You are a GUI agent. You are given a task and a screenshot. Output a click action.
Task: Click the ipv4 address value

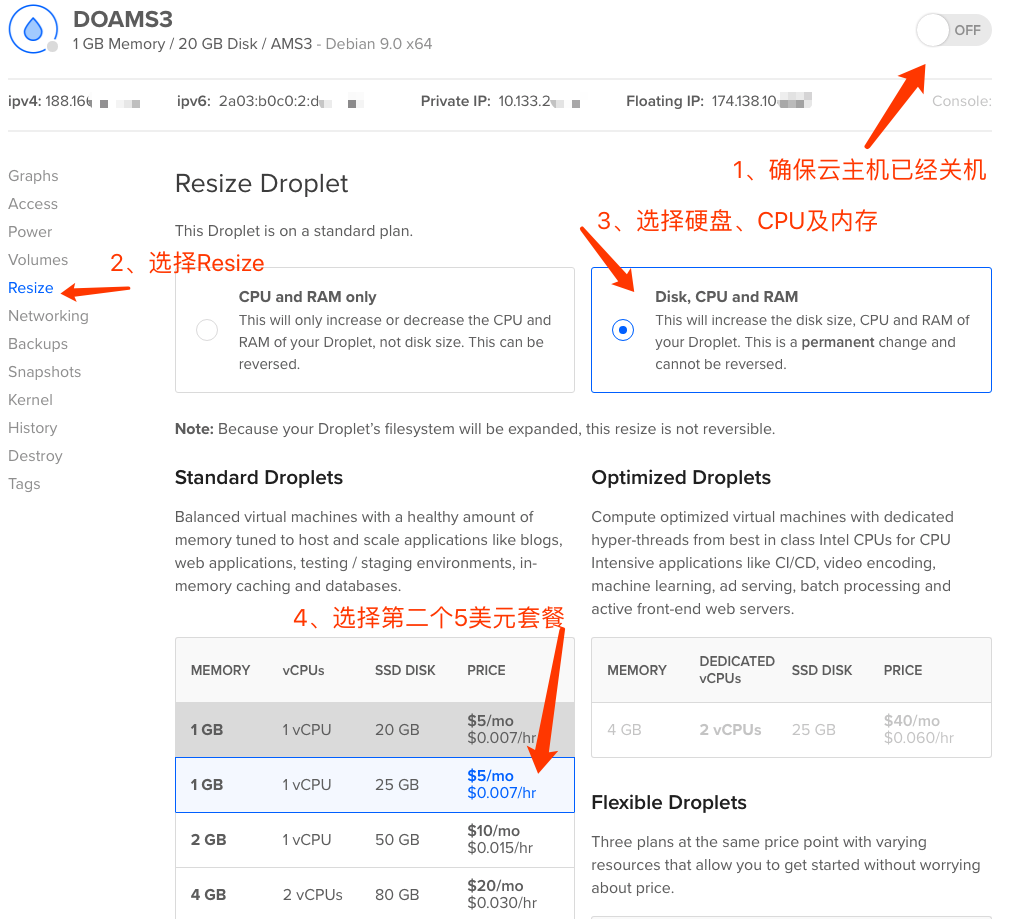[93, 101]
